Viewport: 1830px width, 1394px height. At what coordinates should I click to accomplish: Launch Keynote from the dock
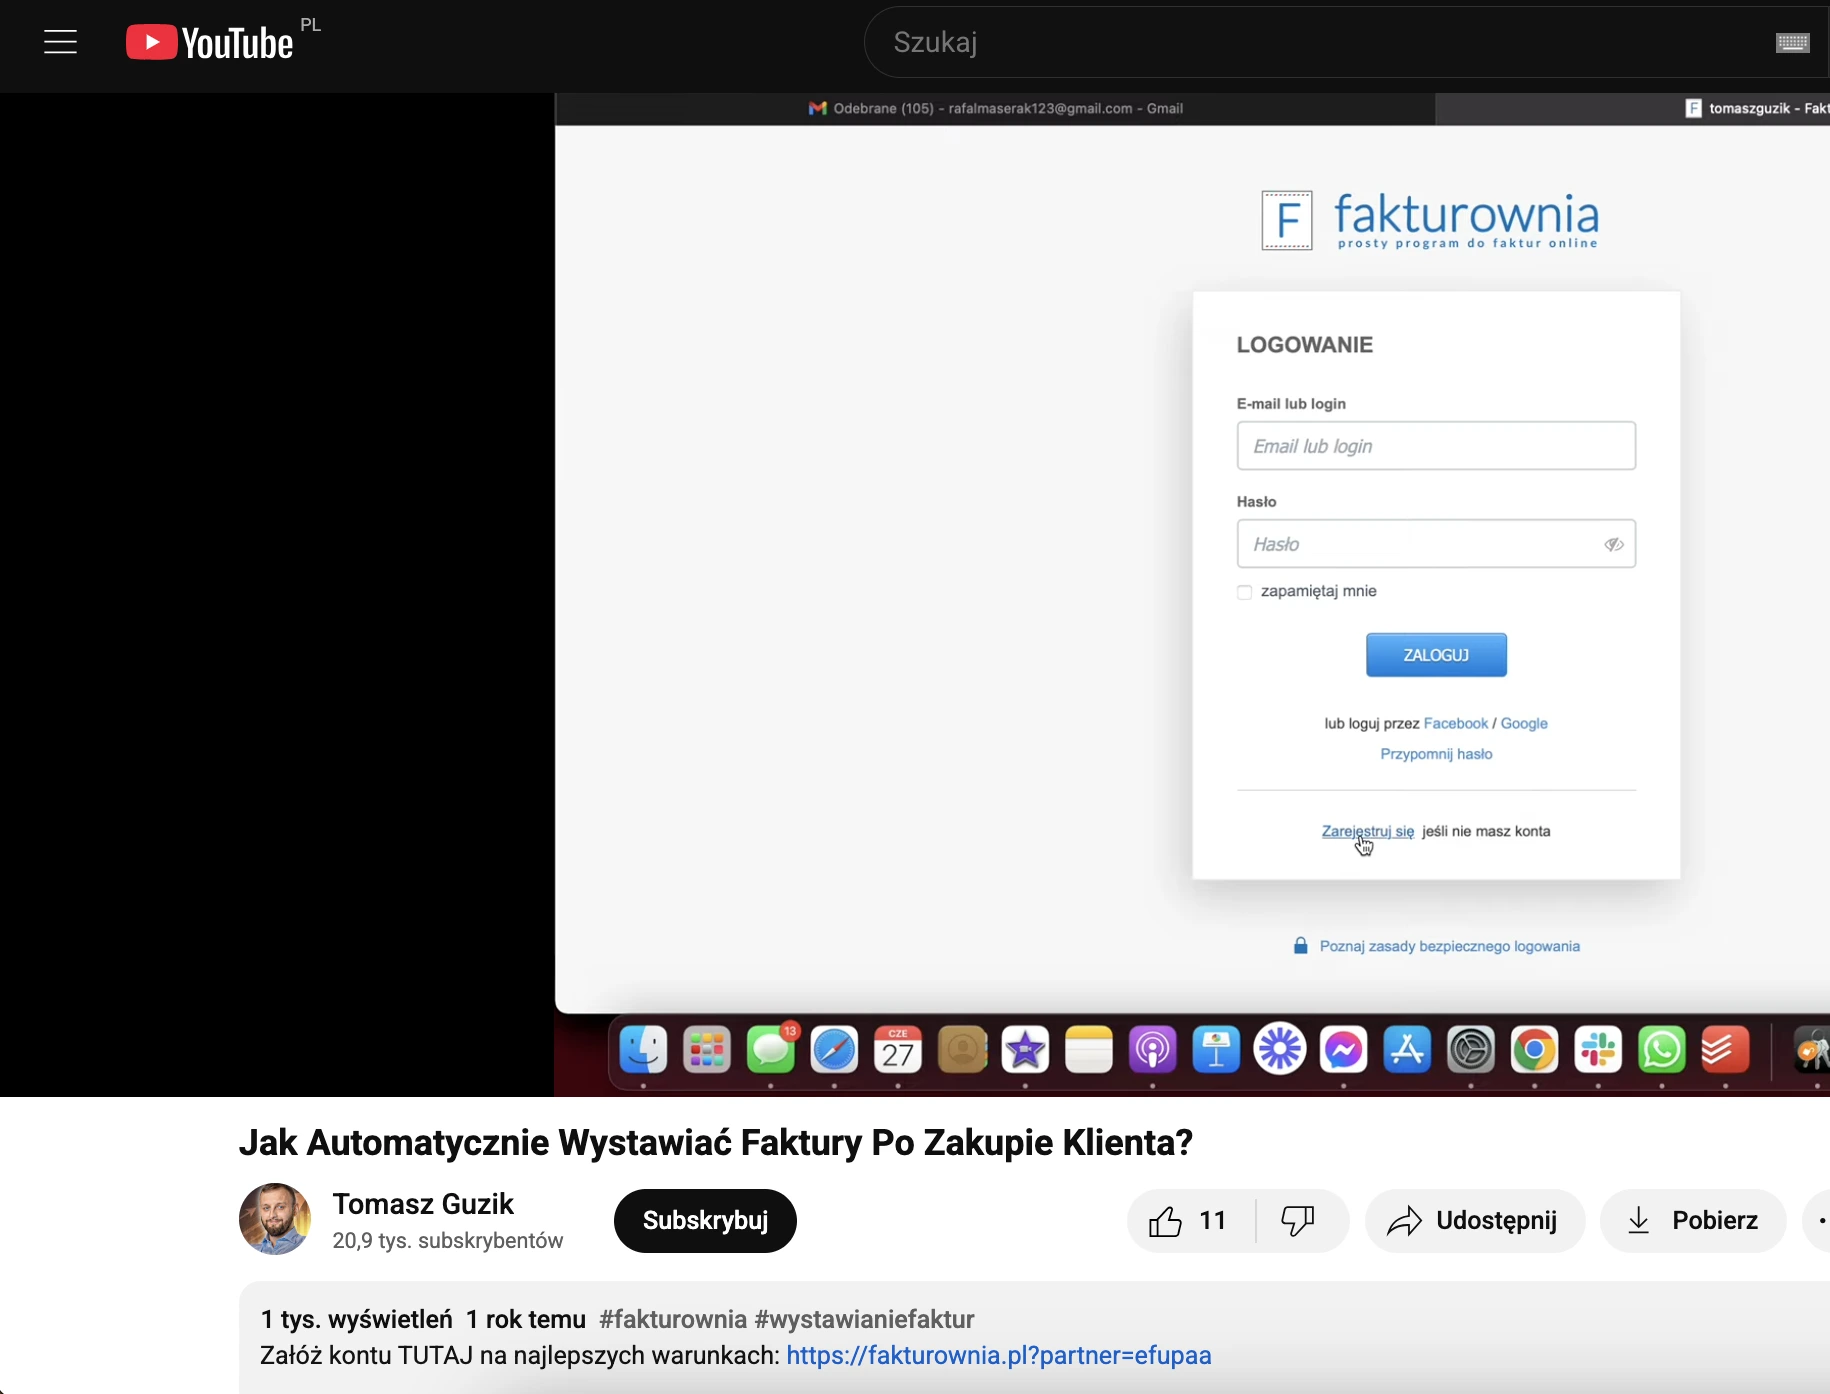(1216, 1051)
